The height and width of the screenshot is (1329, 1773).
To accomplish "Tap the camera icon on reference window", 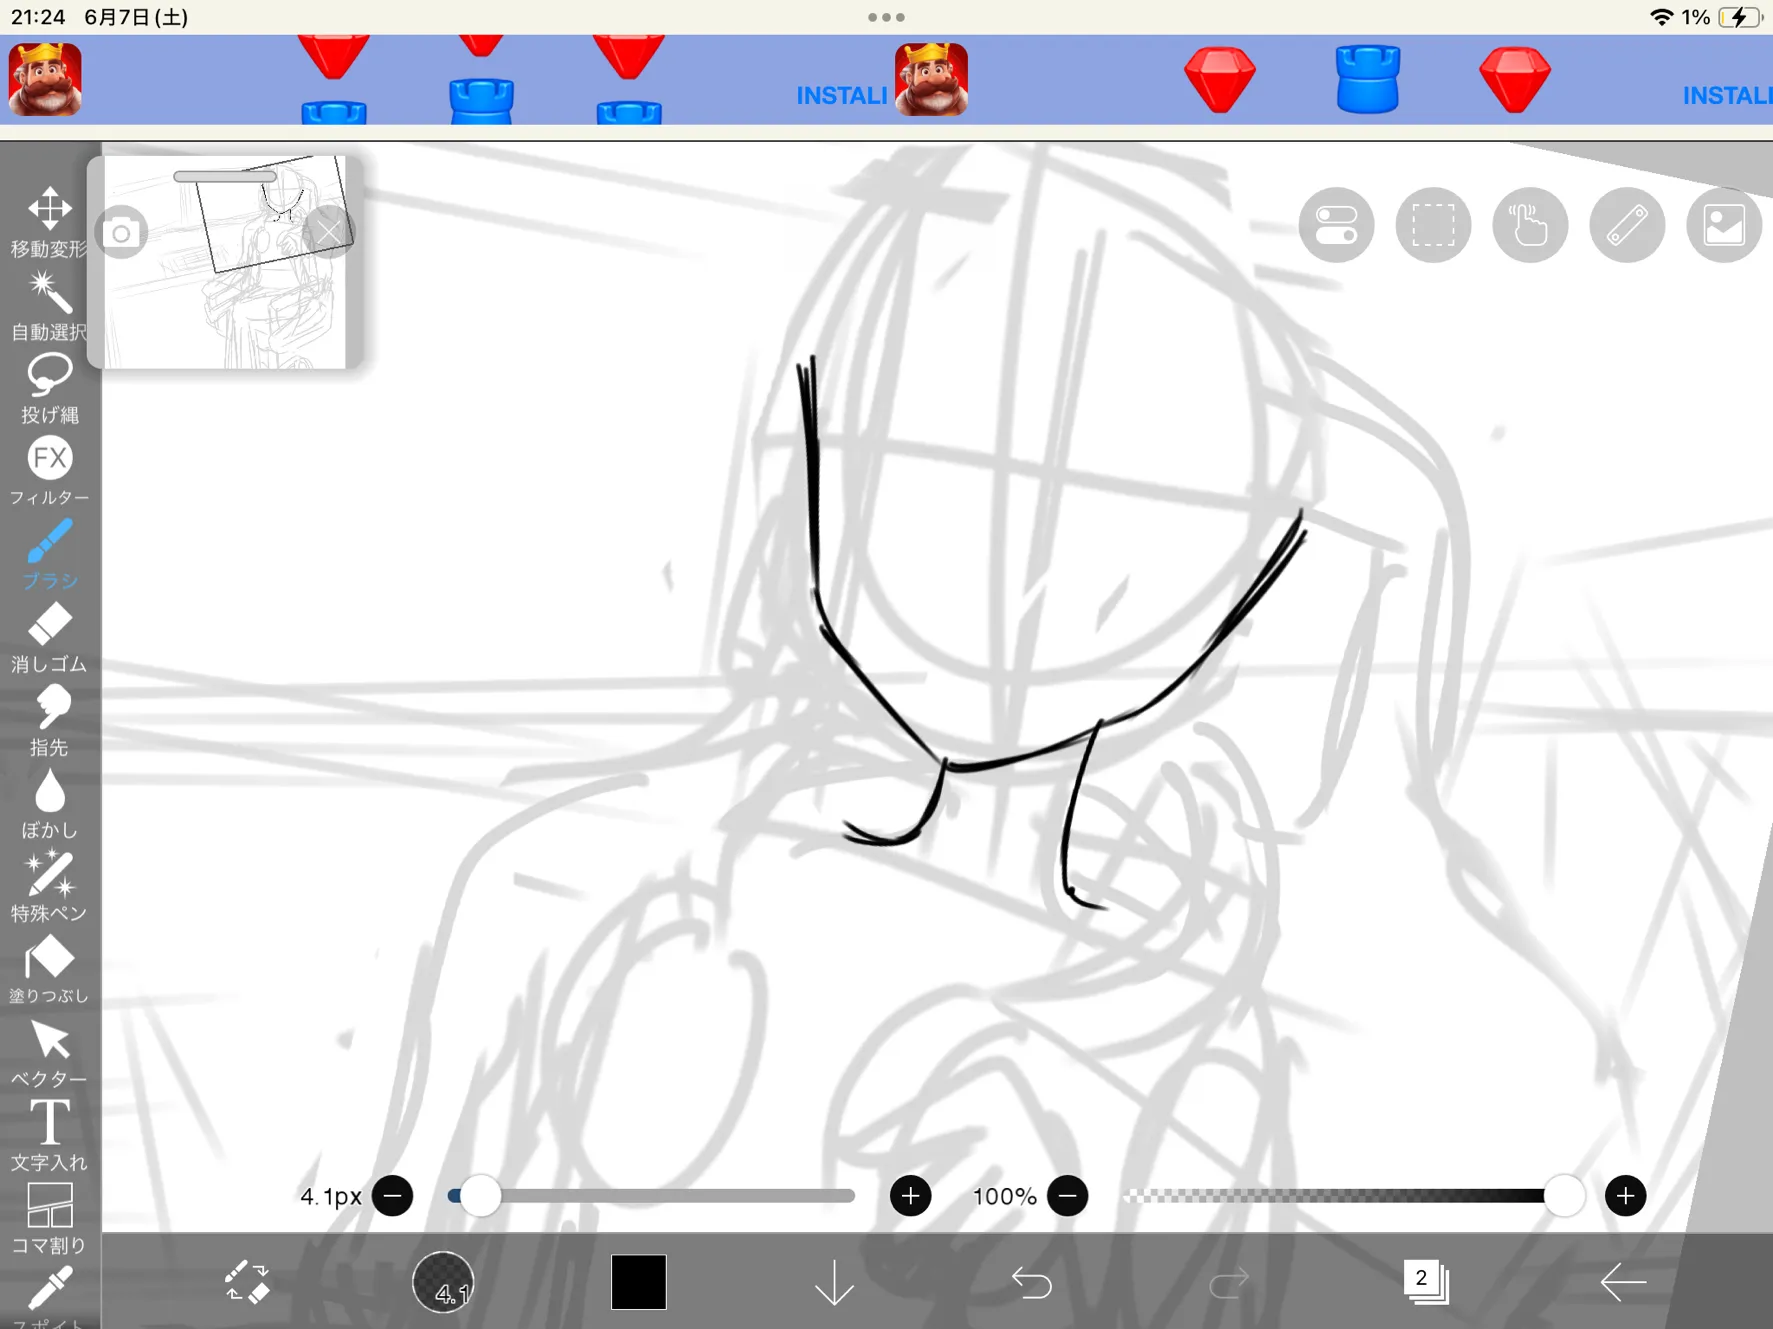I will pos(121,233).
